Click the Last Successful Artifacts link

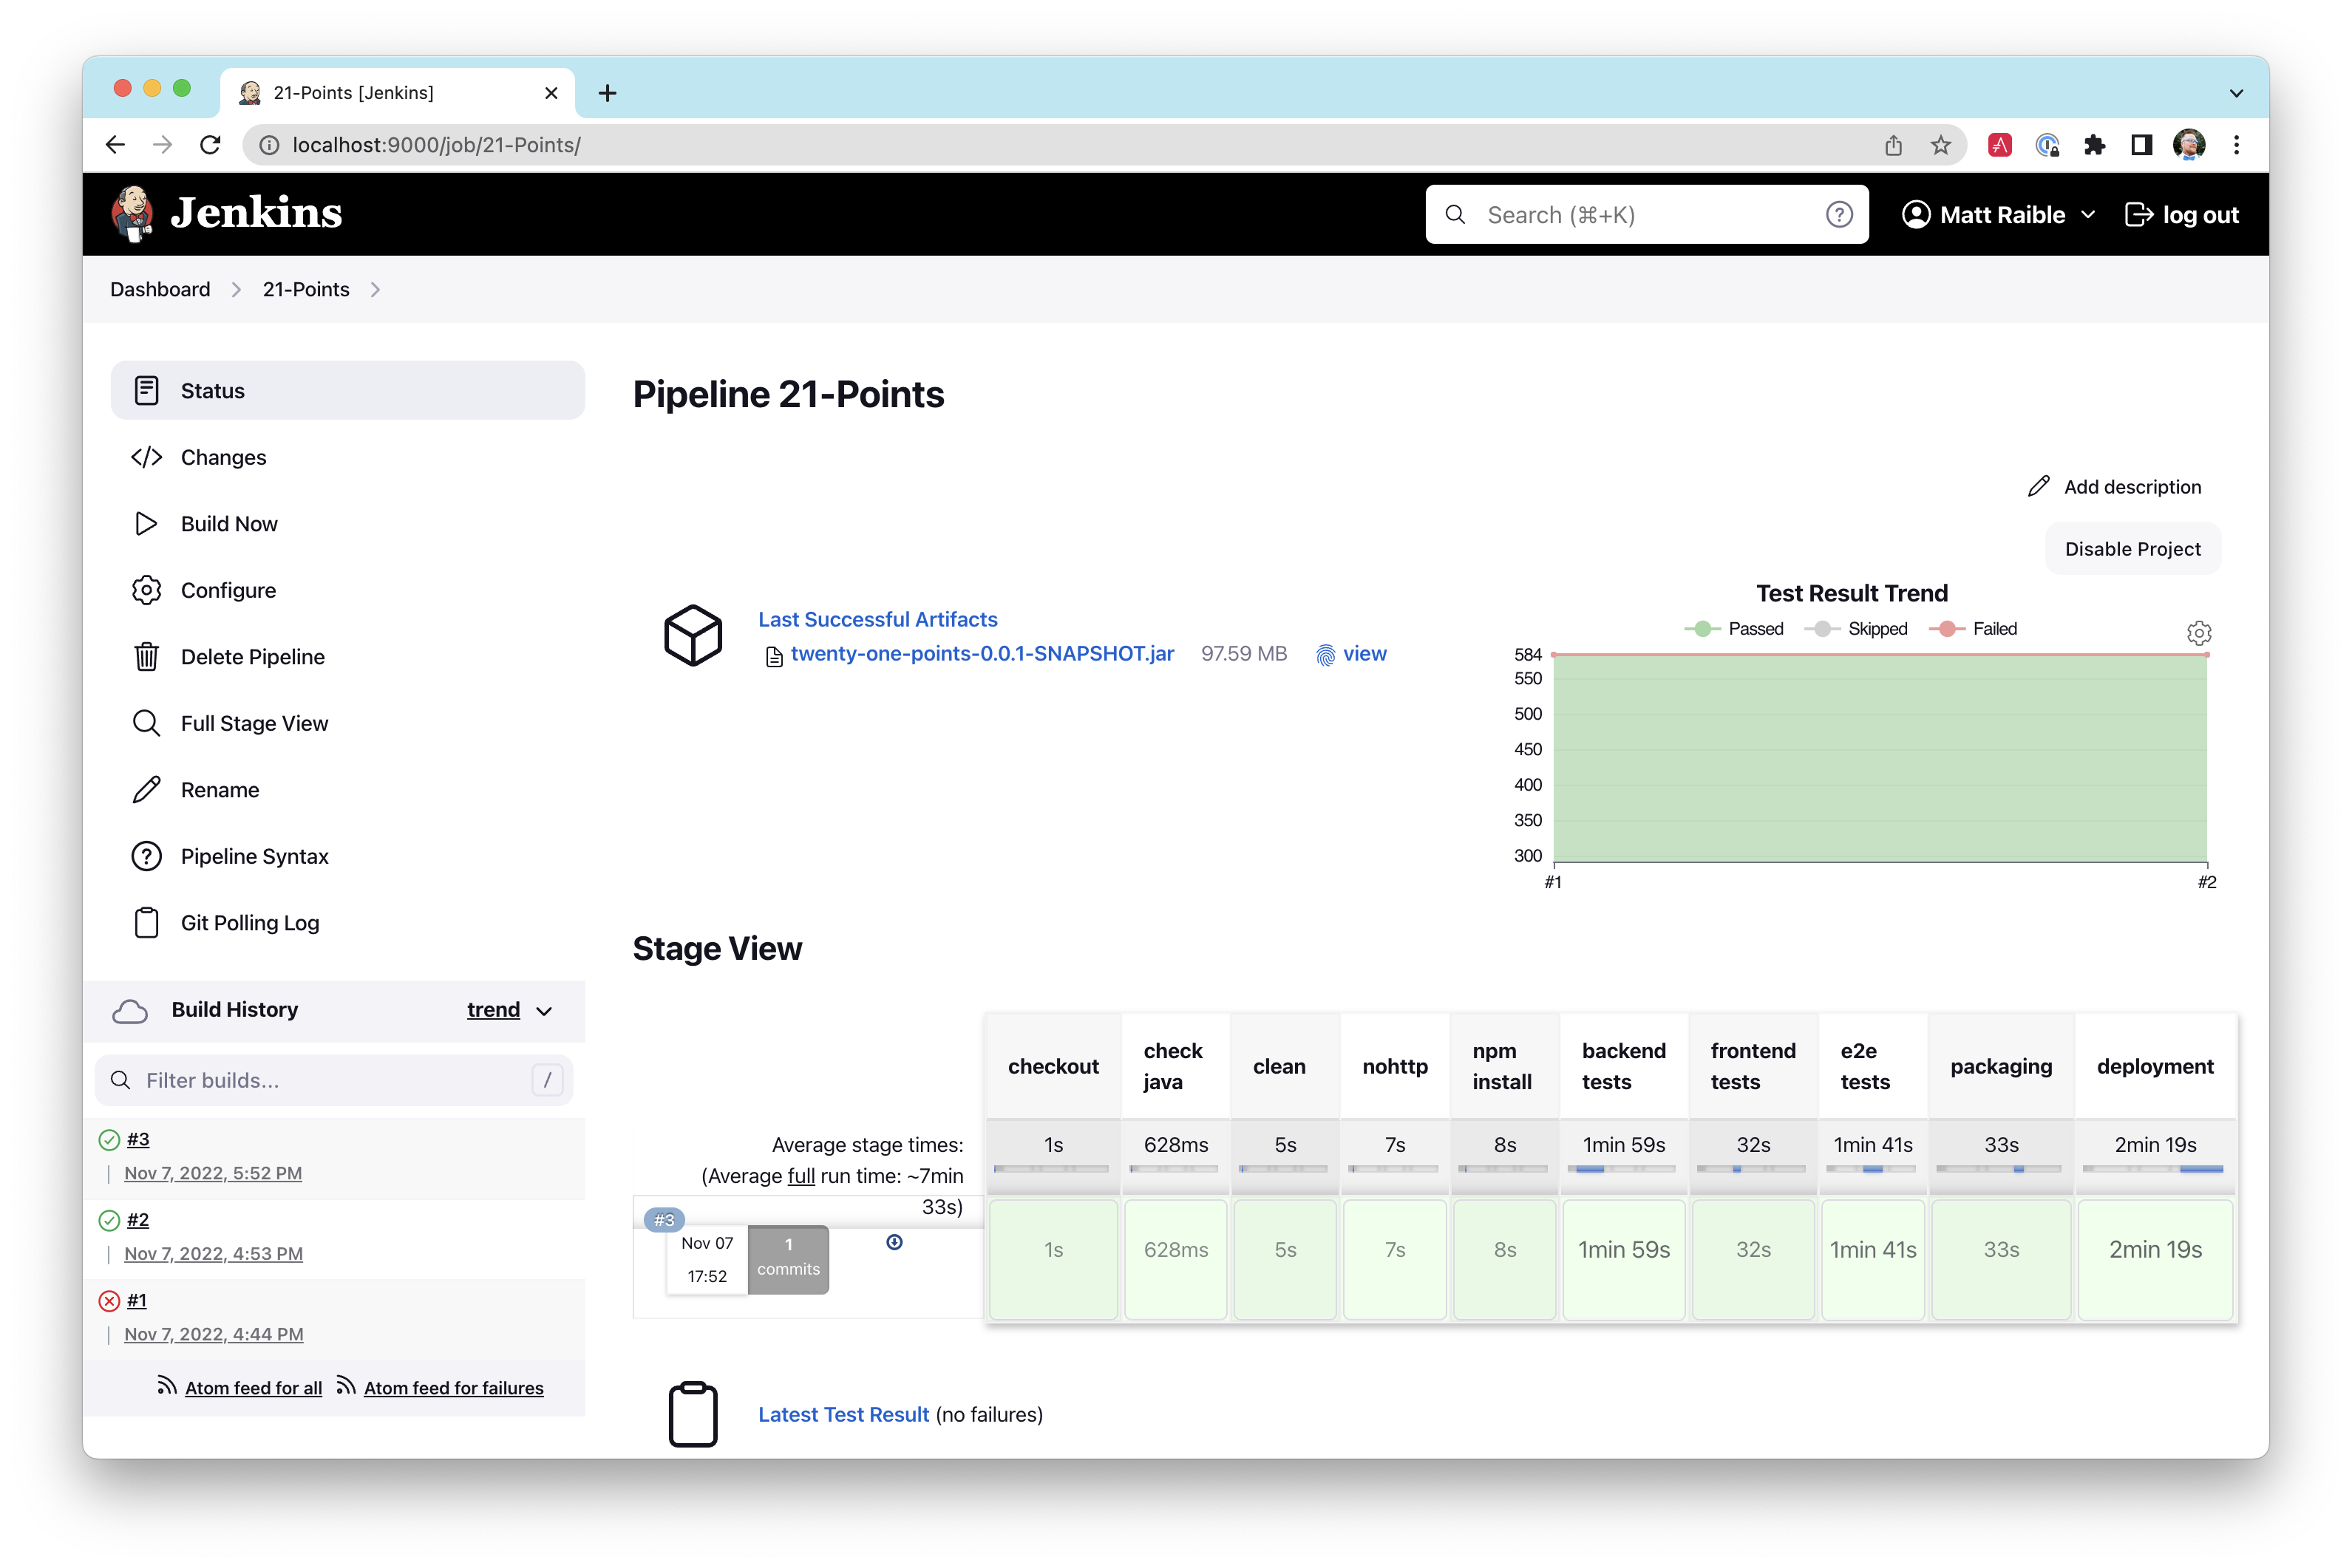tap(877, 618)
